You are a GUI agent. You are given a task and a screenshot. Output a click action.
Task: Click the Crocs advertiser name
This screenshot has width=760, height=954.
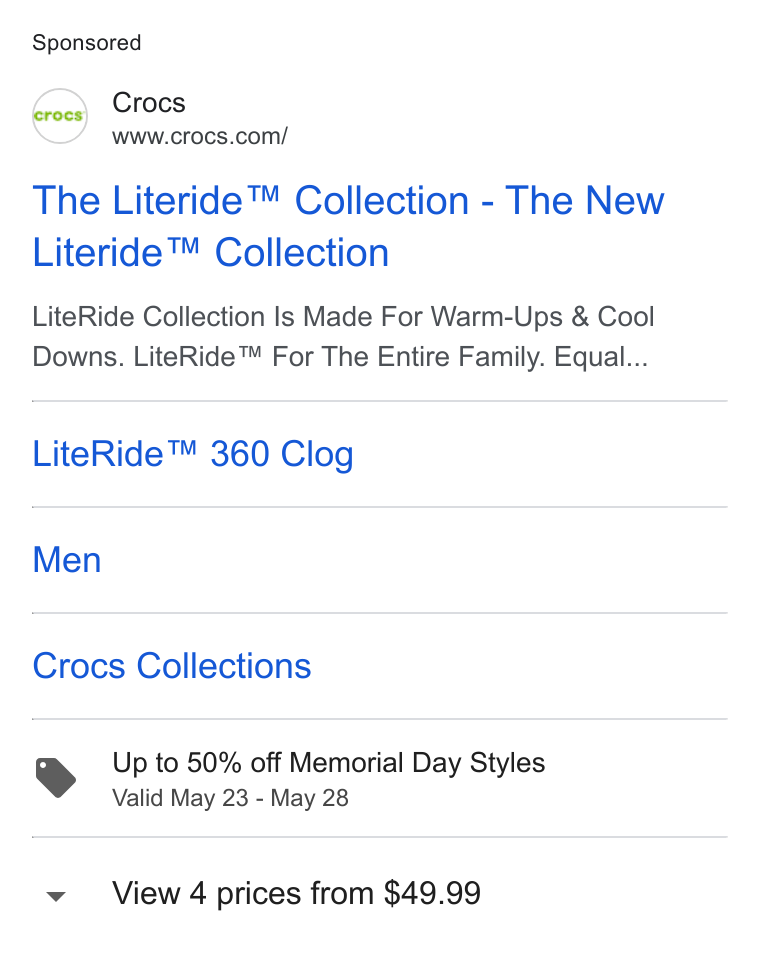pyautogui.click(x=148, y=103)
